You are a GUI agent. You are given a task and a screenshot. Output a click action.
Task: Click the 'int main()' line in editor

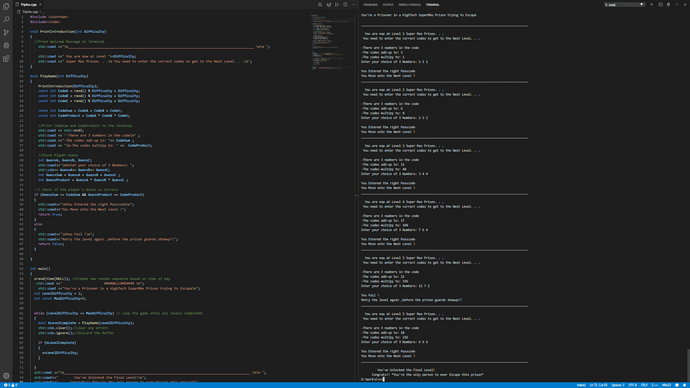(40, 269)
